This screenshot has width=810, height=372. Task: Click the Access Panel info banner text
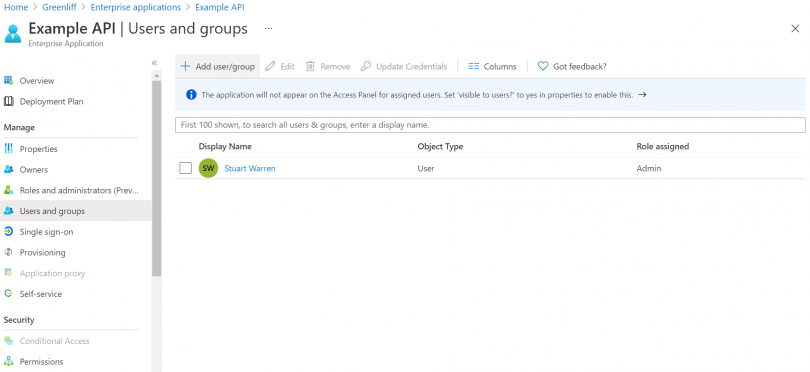tap(417, 95)
